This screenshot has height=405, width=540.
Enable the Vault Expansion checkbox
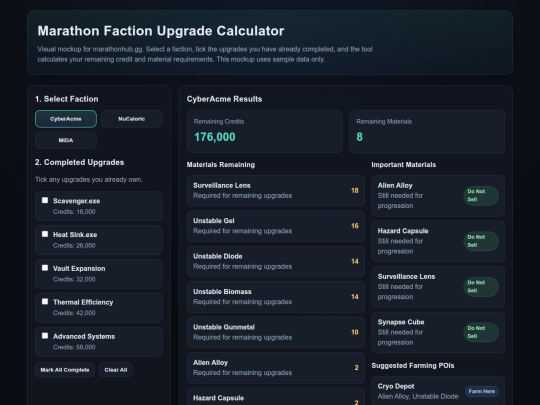click(45, 268)
